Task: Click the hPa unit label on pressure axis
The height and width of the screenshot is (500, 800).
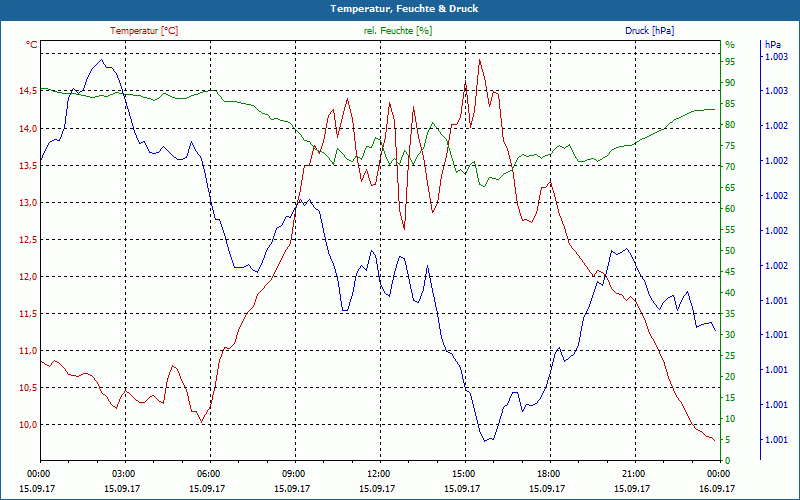Action: (x=773, y=45)
